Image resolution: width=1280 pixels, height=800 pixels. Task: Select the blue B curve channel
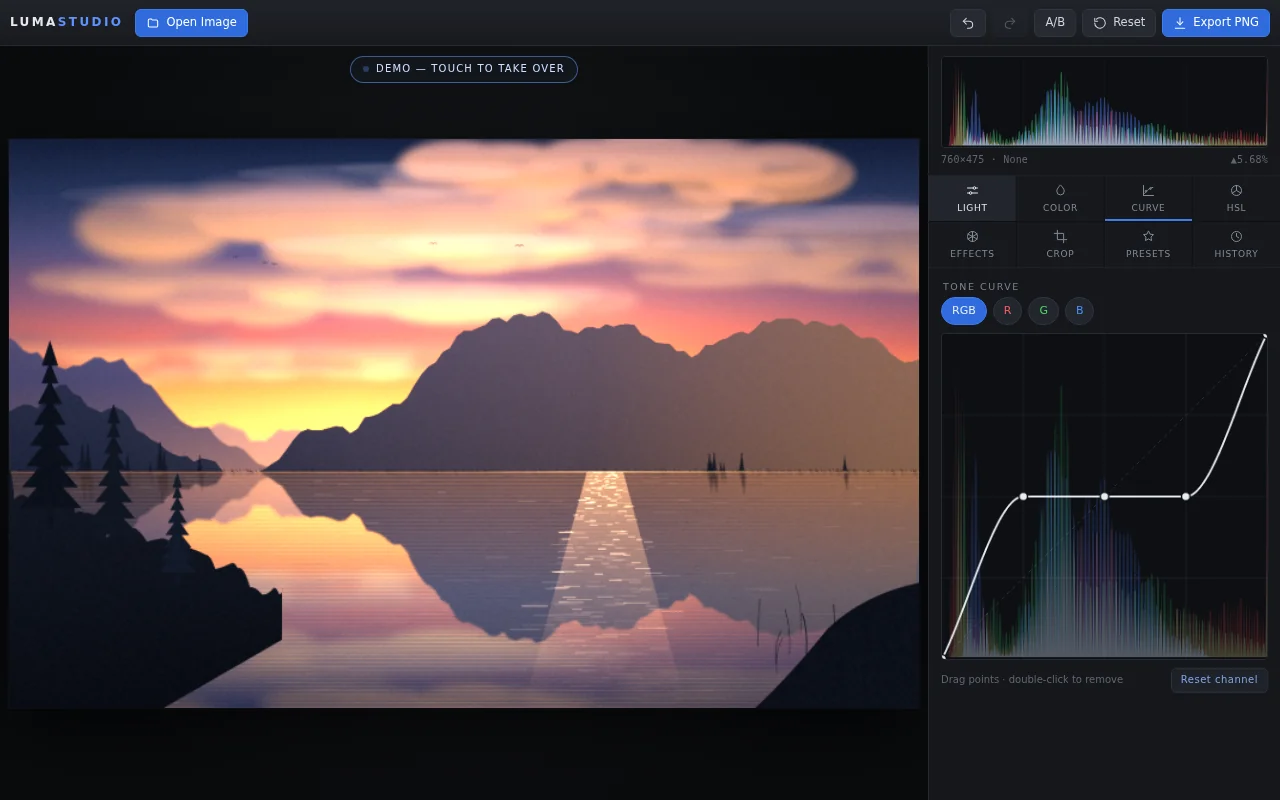click(1079, 311)
